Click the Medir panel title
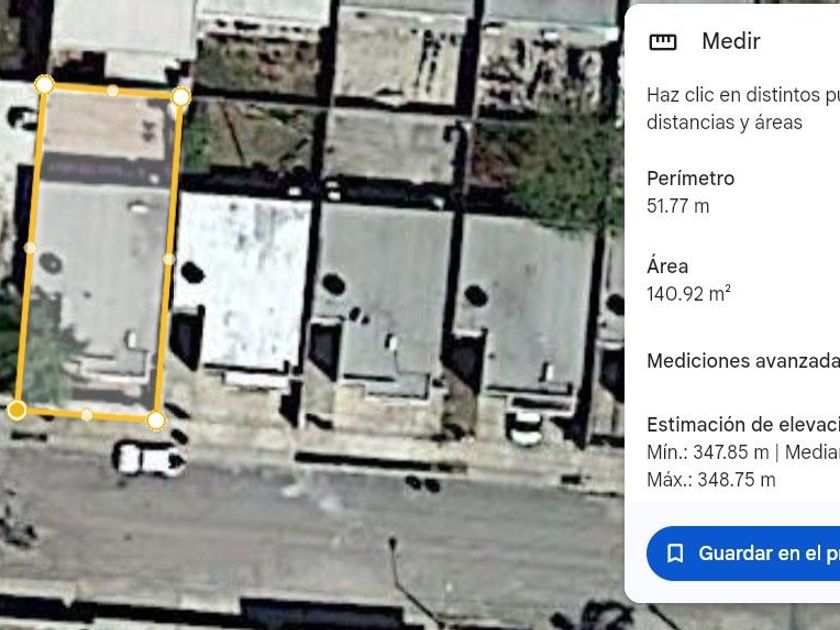This screenshot has width=840, height=630. 731,41
